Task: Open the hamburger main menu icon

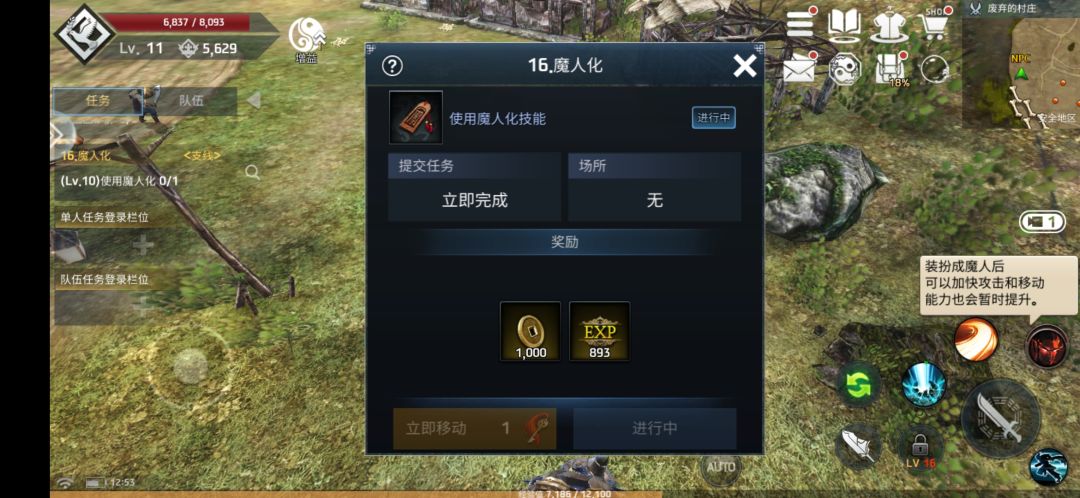Action: [800, 25]
